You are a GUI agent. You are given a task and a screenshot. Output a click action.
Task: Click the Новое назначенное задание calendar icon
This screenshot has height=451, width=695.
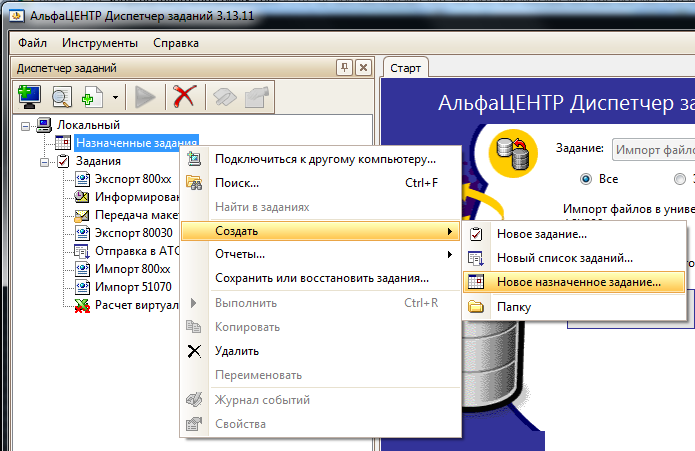(476, 282)
